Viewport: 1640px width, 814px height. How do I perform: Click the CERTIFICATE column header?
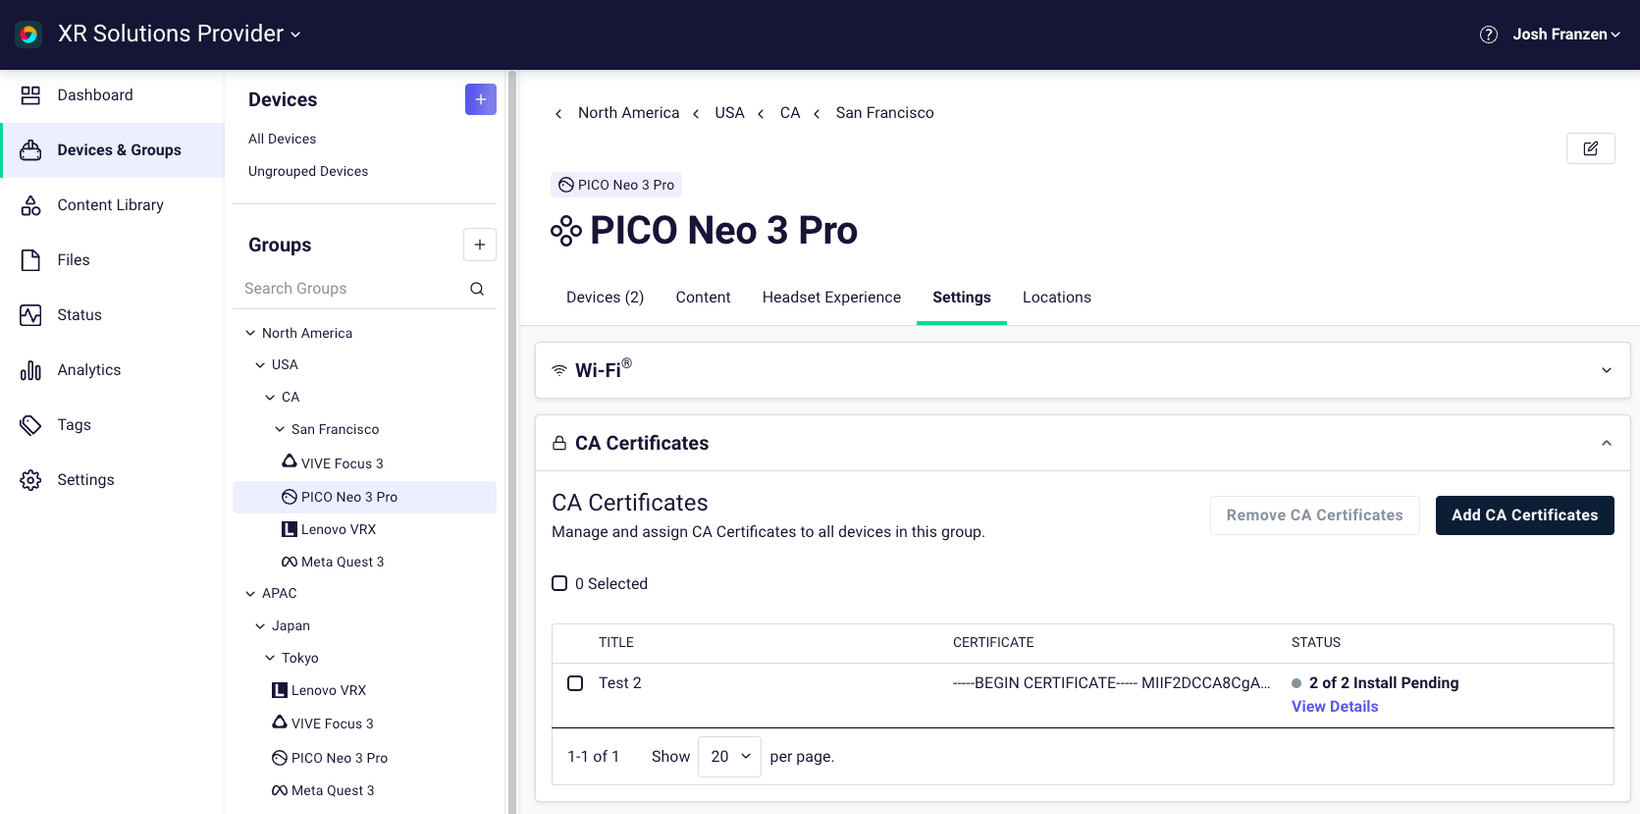coord(993,642)
